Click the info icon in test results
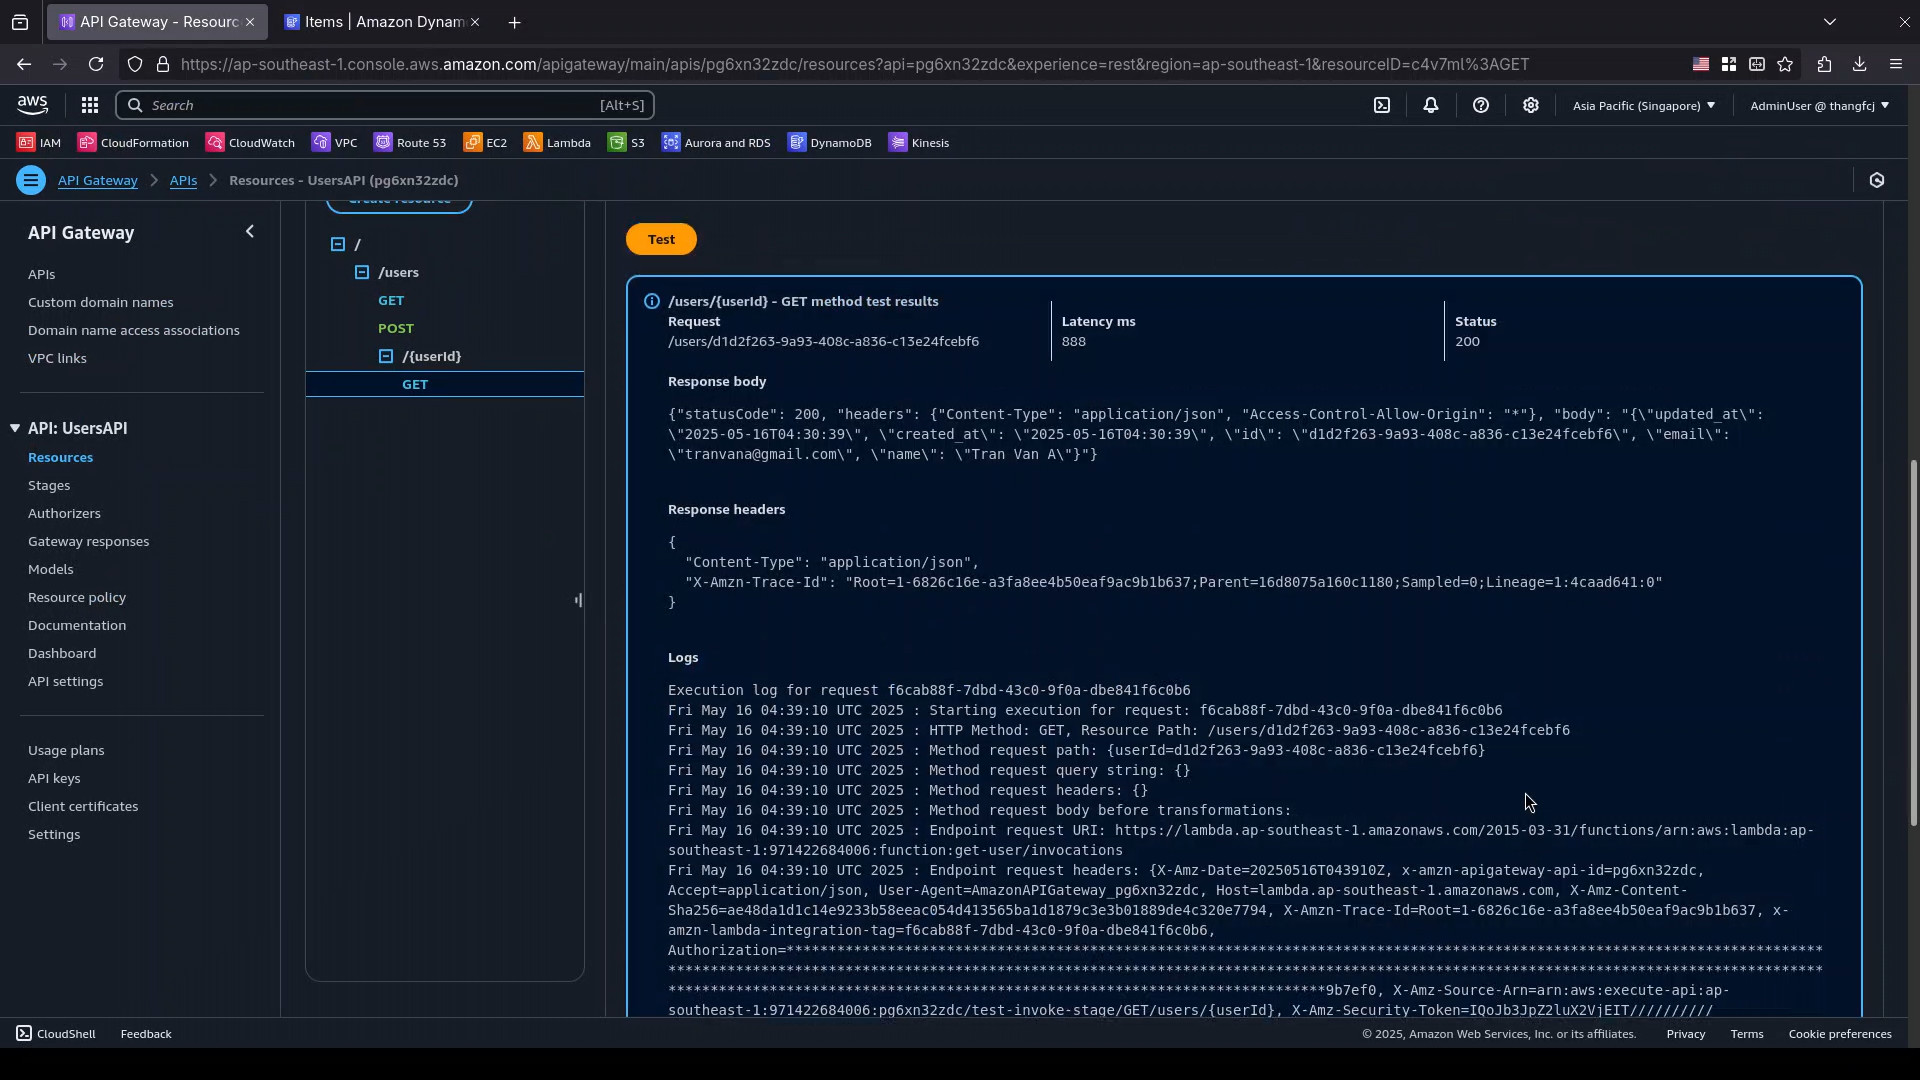Viewport: 1920px width, 1080px height. [651, 301]
